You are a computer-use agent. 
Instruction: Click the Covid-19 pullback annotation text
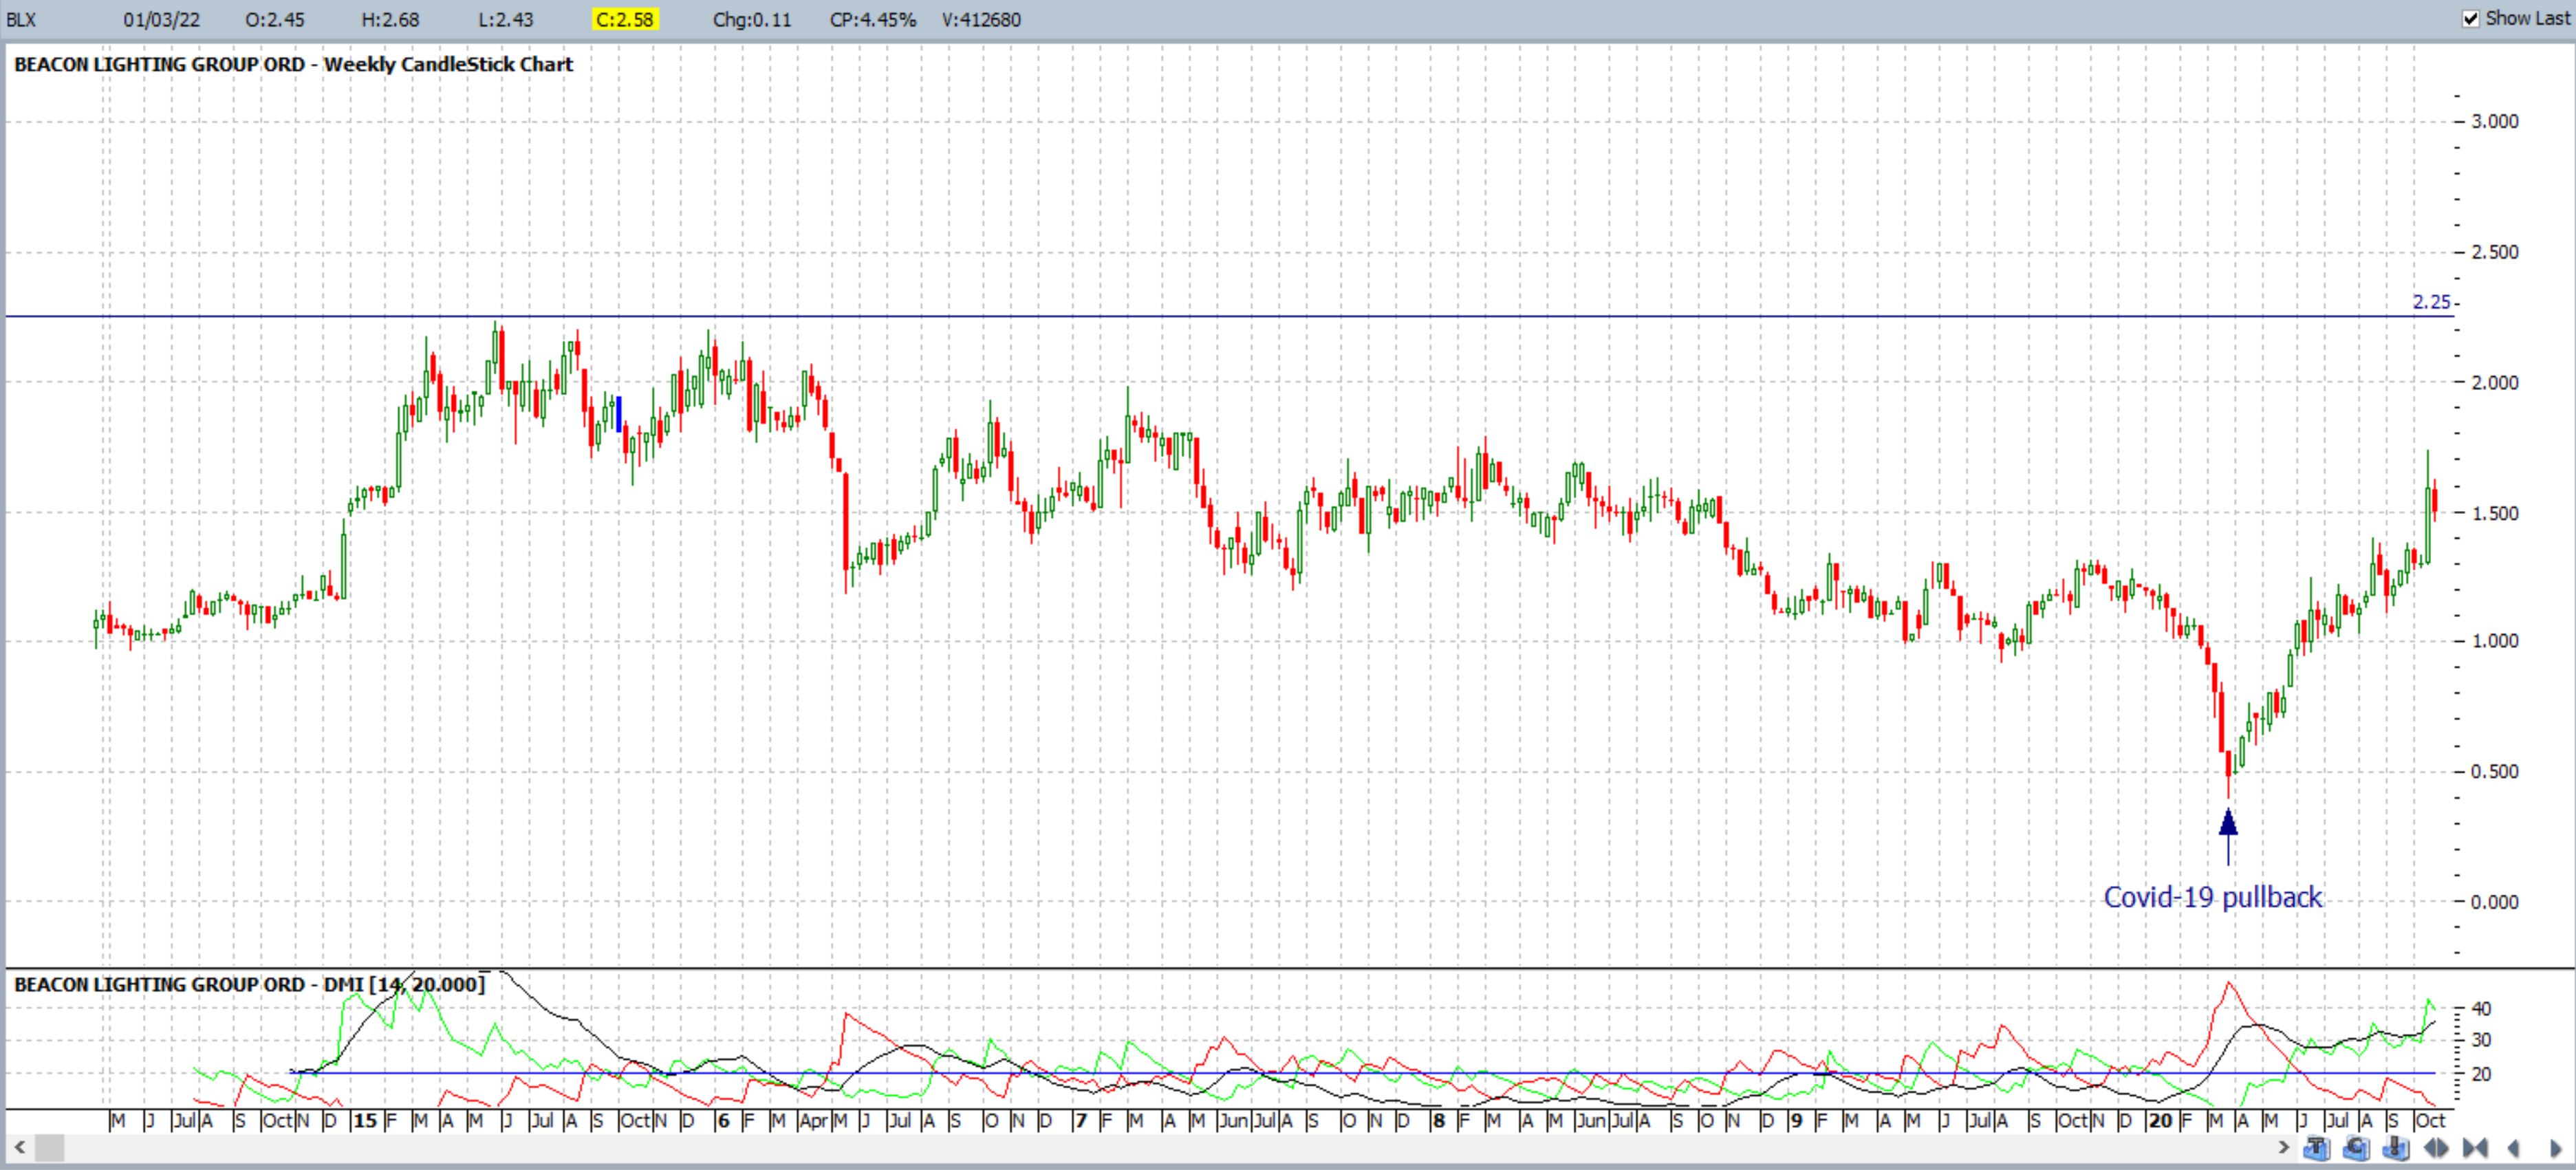[x=2213, y=897]
